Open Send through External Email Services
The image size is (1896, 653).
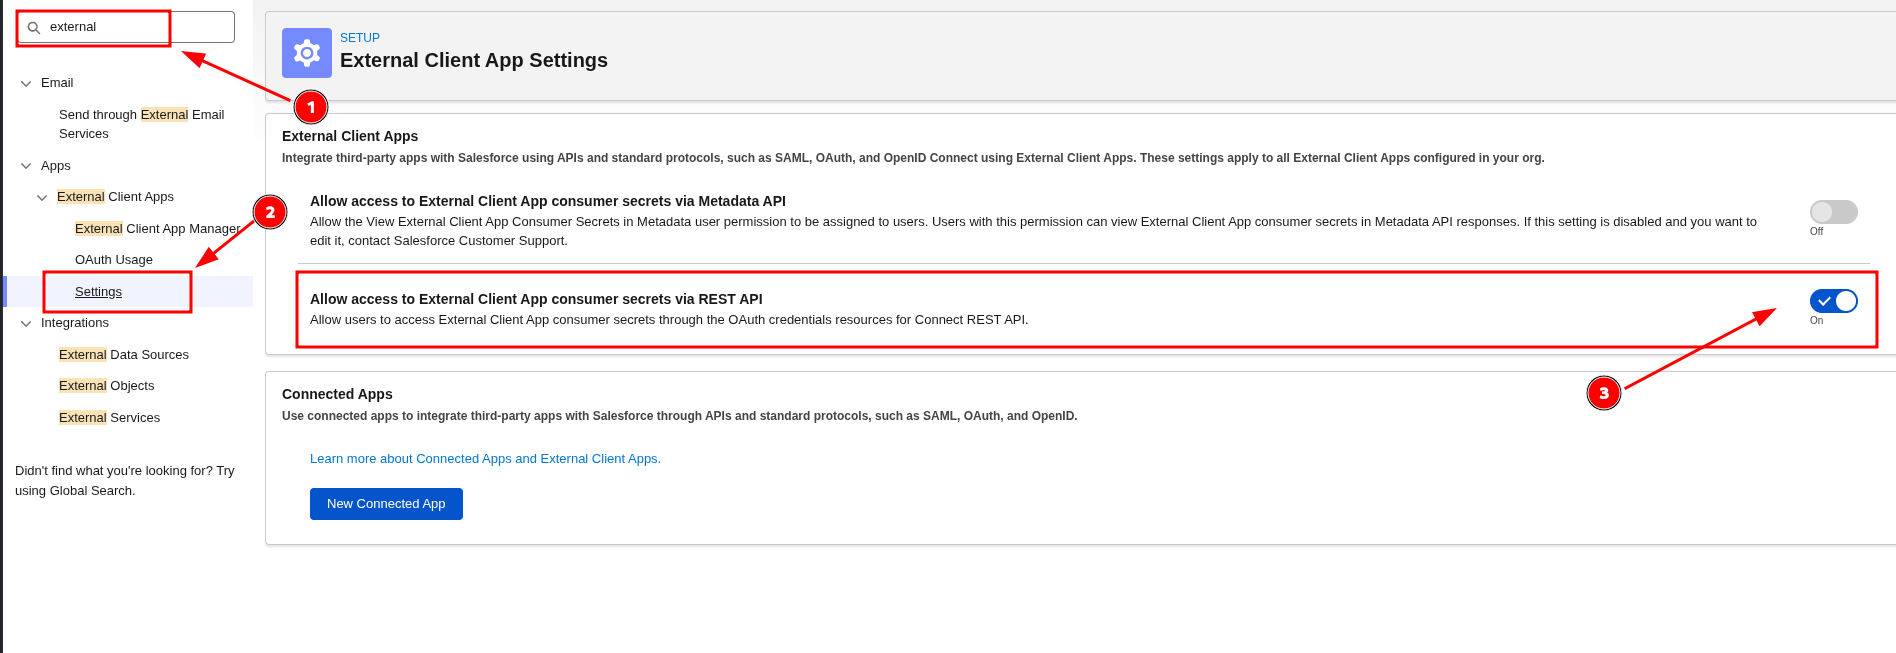[141, 124]
